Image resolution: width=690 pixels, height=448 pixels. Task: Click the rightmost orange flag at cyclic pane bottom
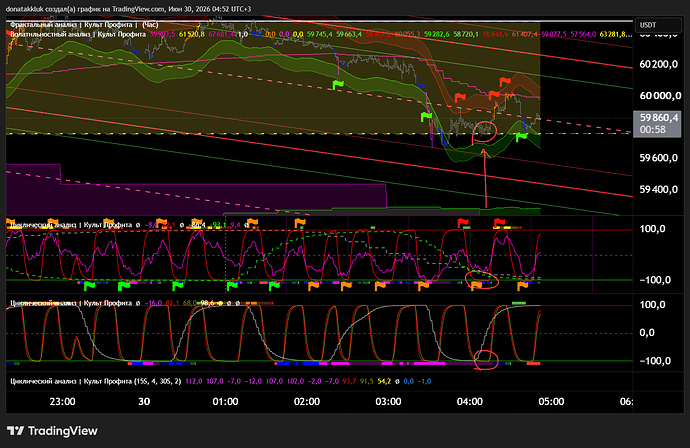[x=523, y=286]
